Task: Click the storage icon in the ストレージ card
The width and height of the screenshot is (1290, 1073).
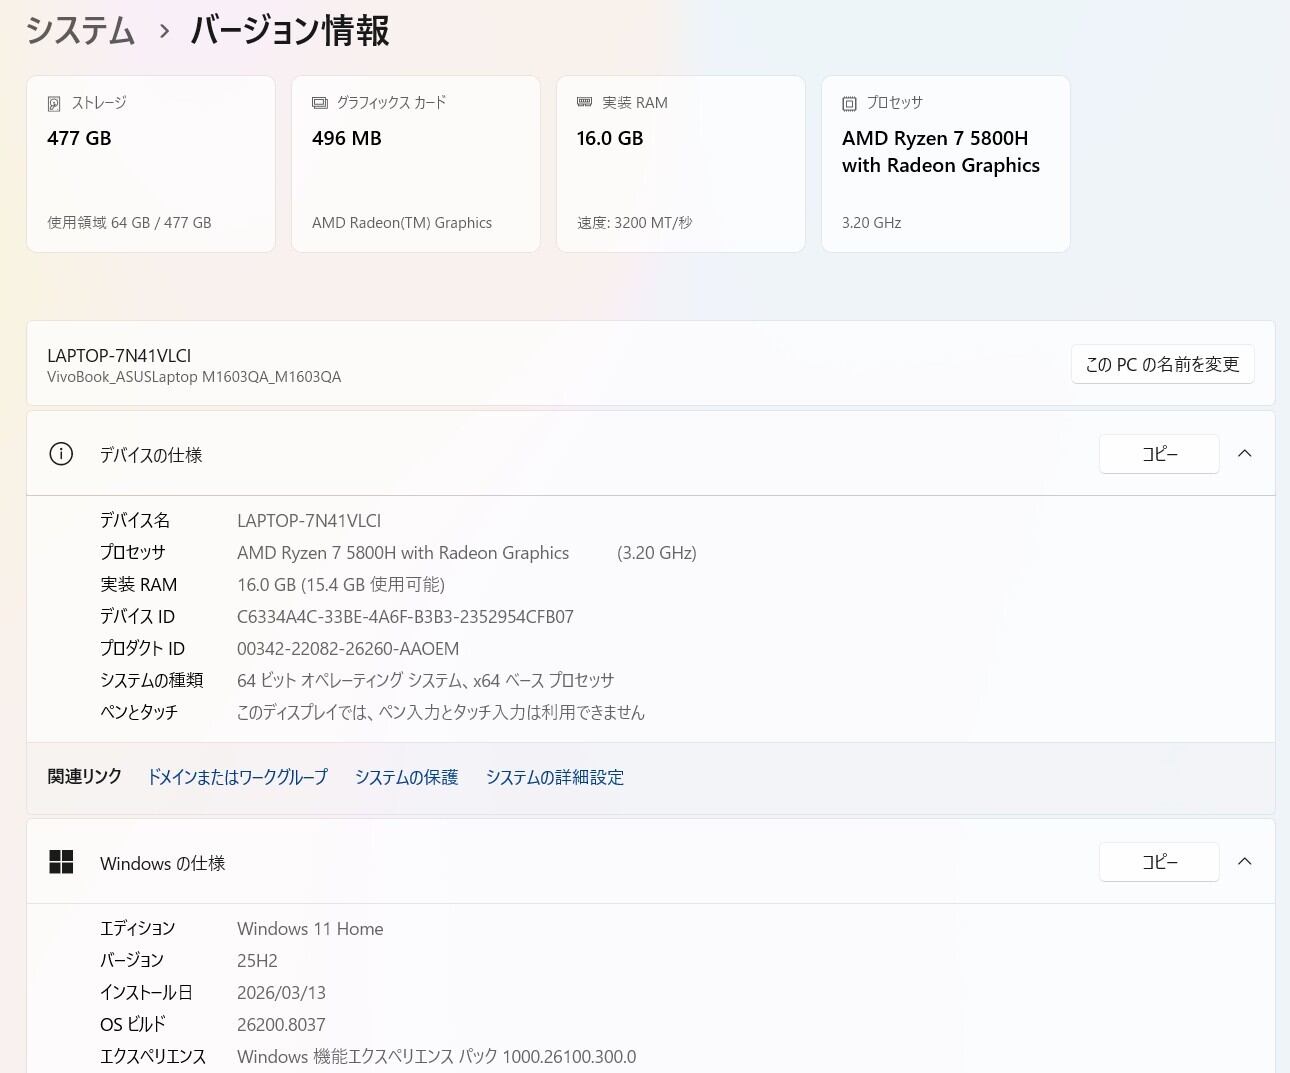Action: 54,104
